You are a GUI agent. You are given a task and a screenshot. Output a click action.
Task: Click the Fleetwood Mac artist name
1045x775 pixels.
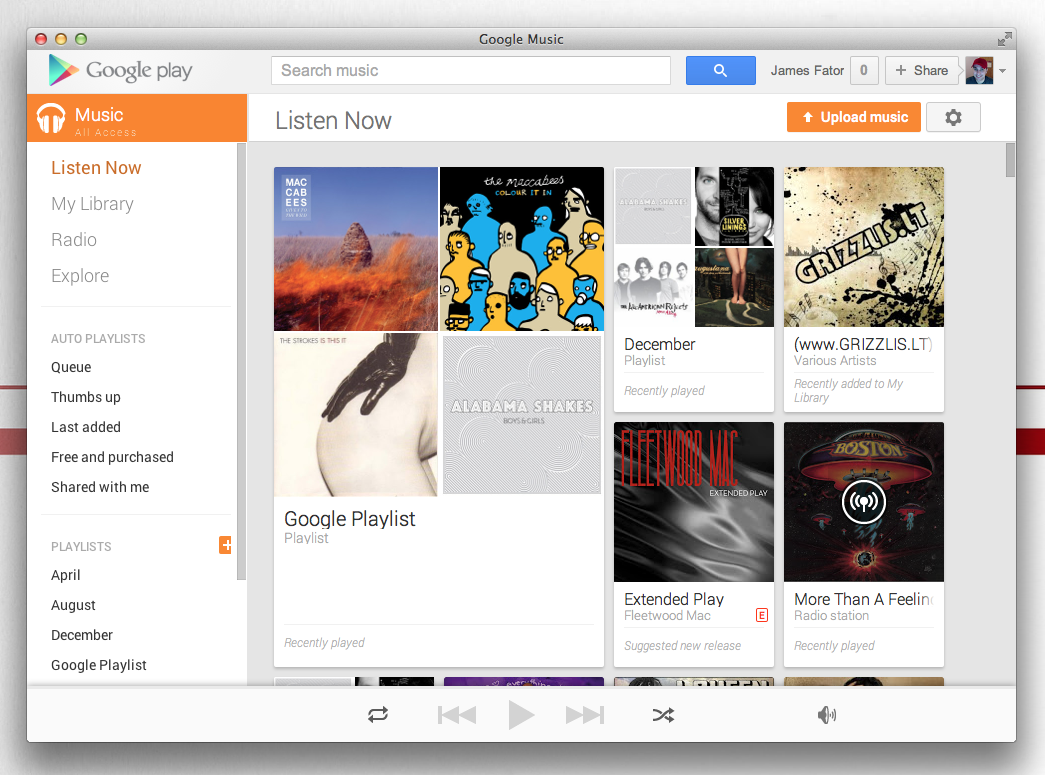click(667, 616)
